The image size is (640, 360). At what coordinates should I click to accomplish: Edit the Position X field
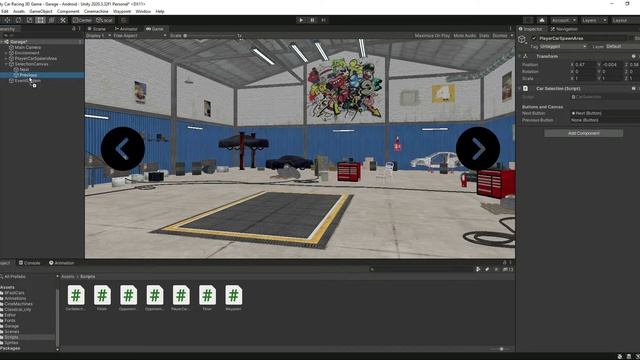coord(585,64)
